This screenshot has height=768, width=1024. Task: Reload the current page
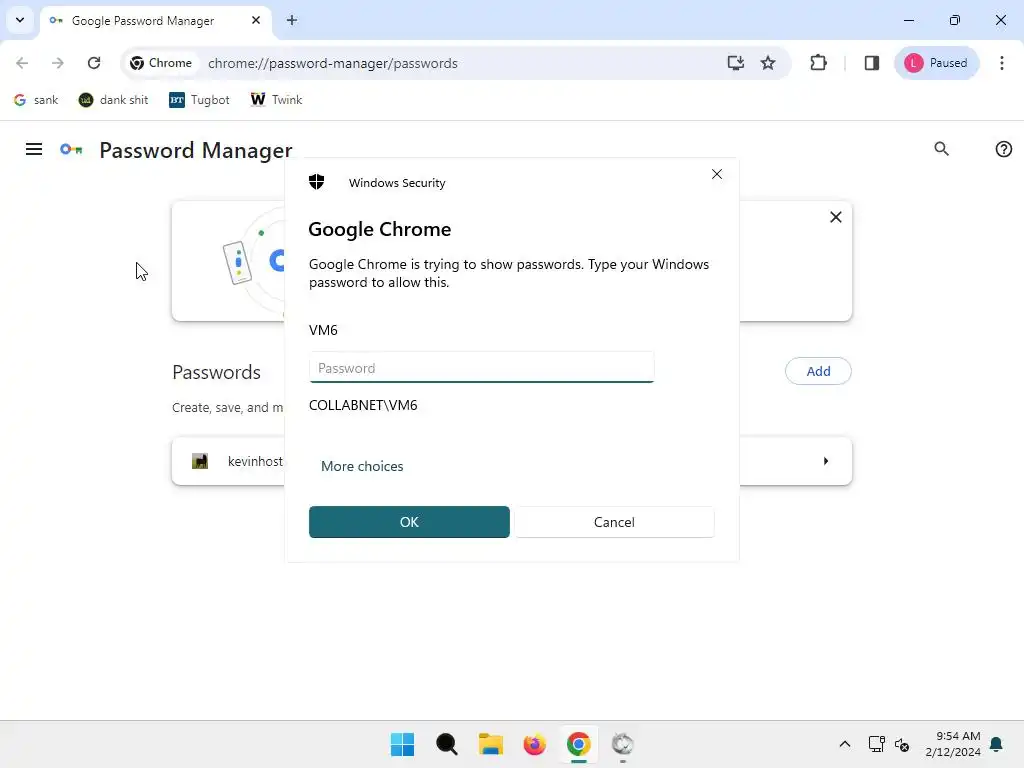pos(94,63)
